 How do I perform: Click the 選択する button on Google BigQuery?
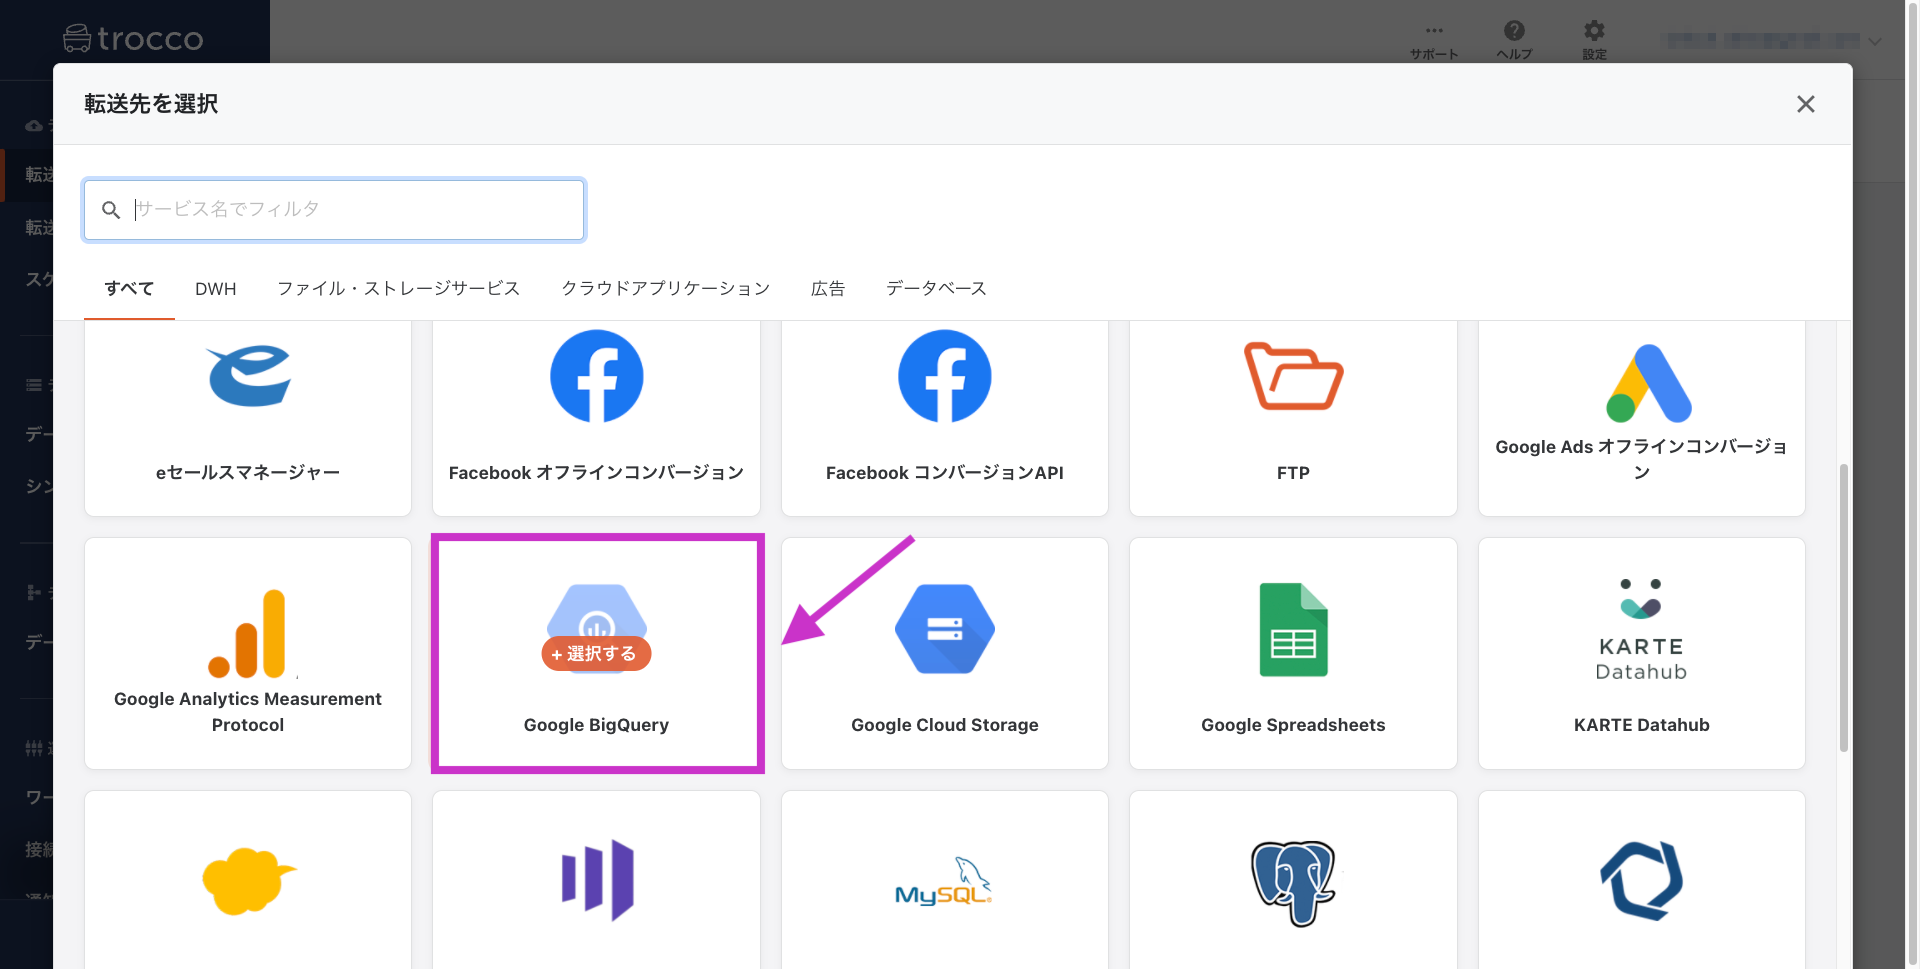pos(596,653)
